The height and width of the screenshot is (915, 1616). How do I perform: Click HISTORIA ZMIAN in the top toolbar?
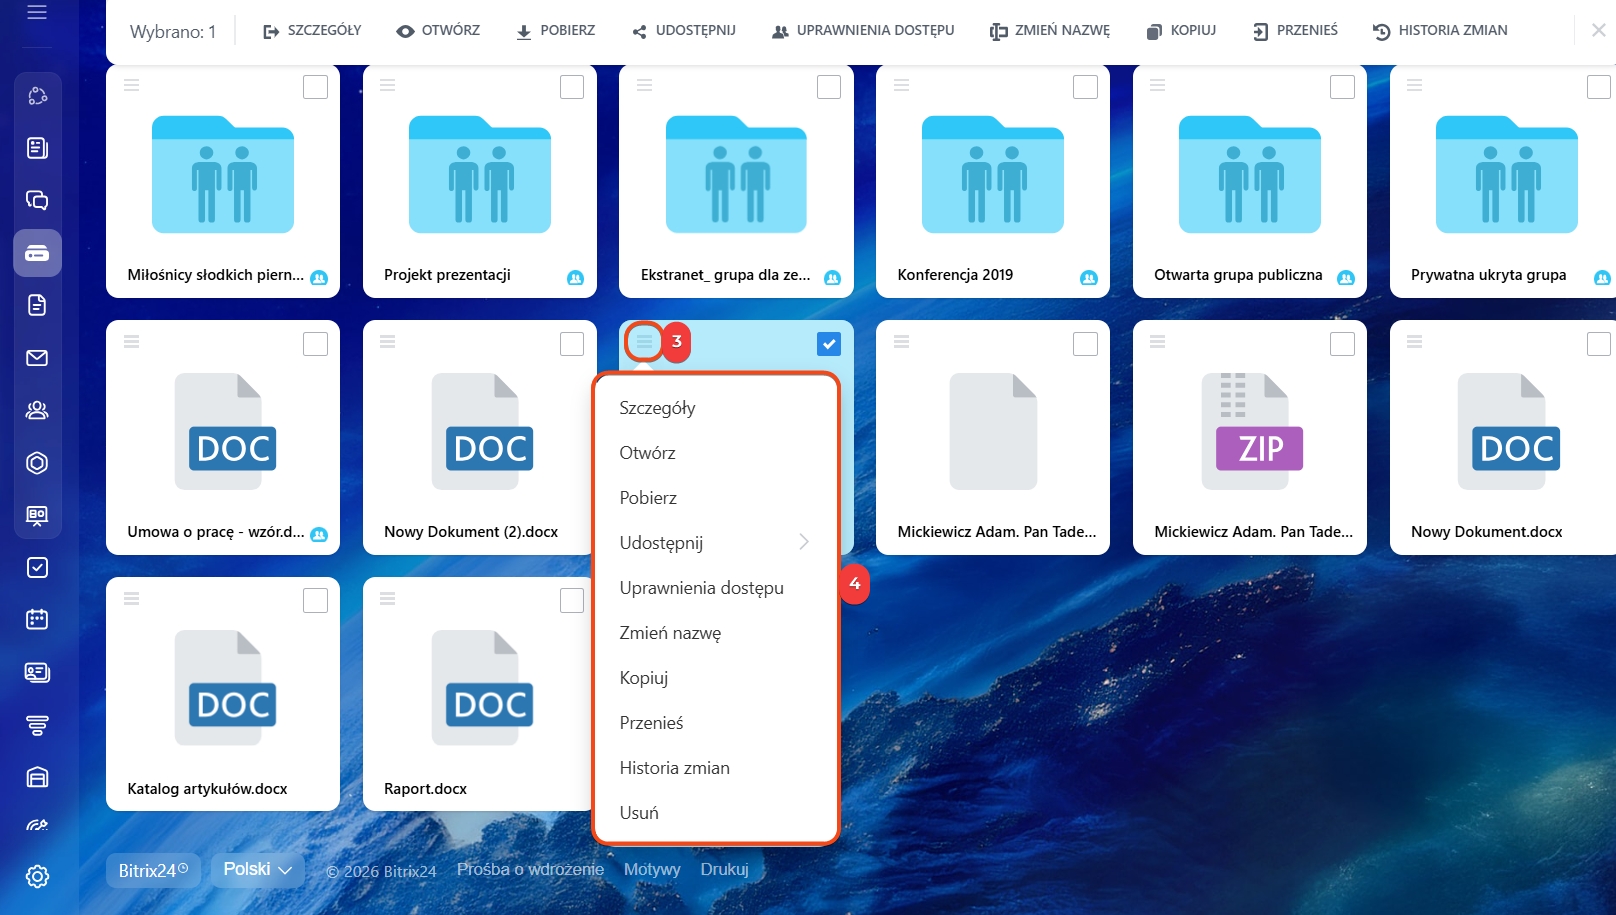click(1440, 31)
